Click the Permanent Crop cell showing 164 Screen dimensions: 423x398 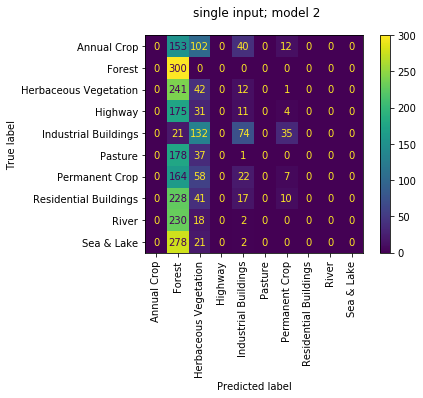point(178,177)
